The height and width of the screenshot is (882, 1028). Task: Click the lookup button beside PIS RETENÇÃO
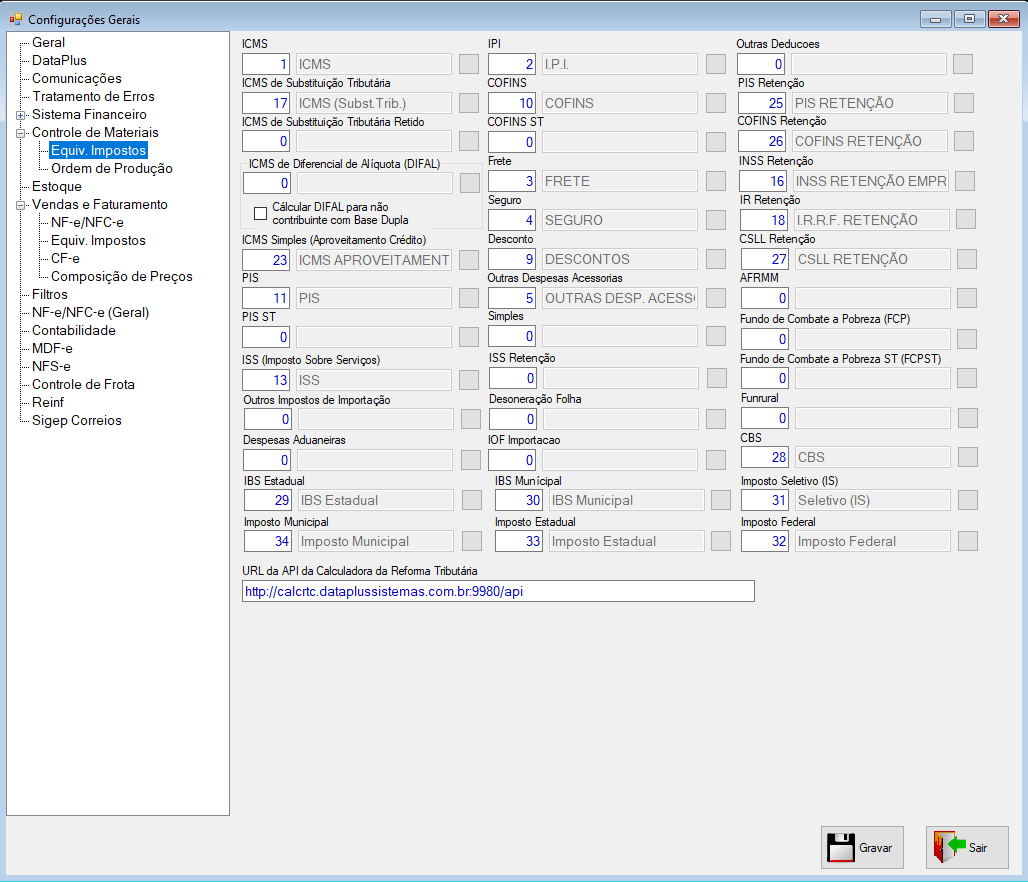(x=964, y=103)
